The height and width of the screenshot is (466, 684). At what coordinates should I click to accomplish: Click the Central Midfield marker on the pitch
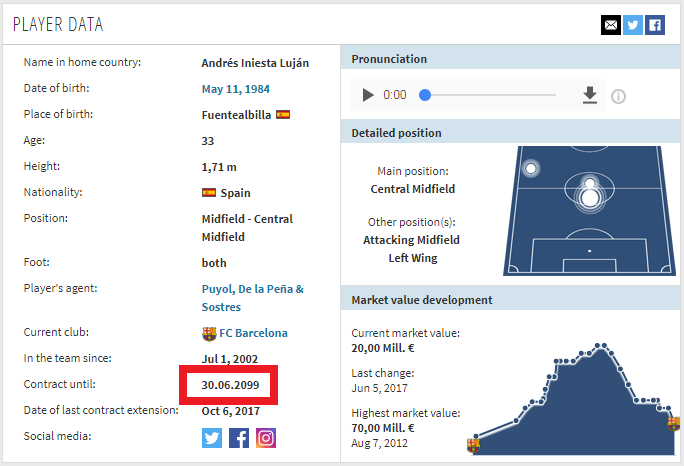(589, 192)
